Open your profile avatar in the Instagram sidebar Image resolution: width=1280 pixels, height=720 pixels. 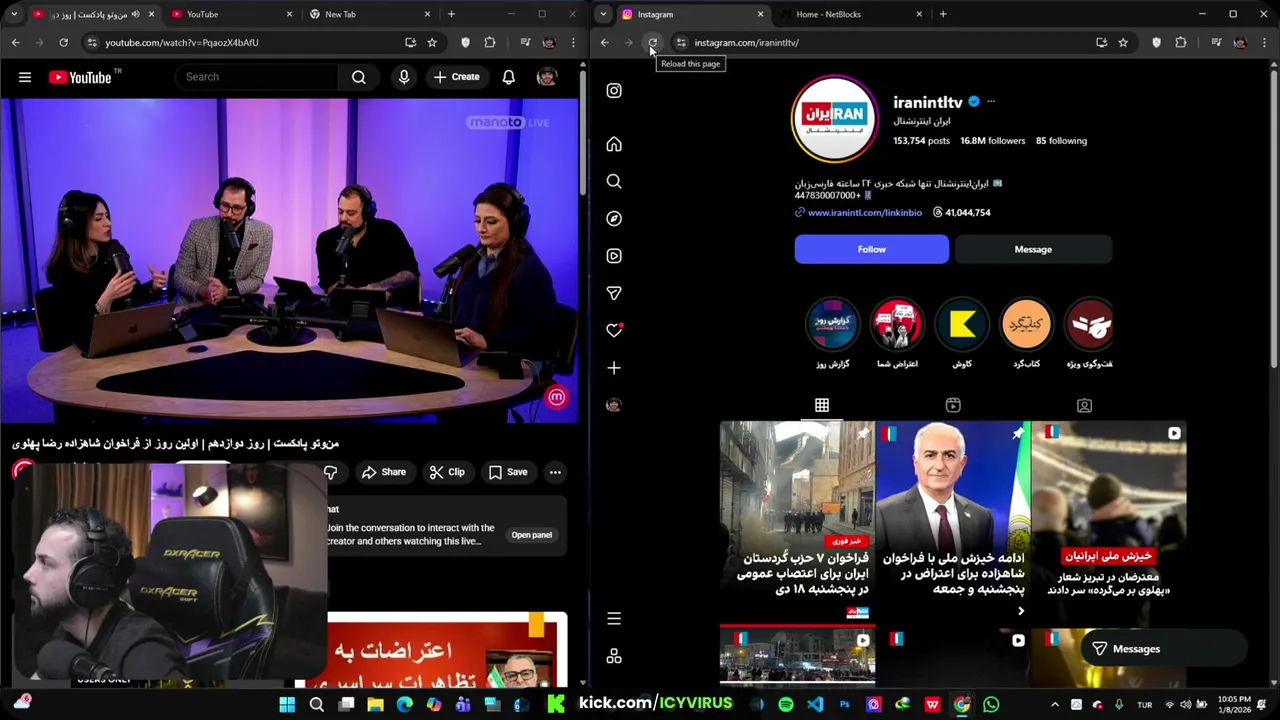pyautogui.click(x=614, y=405)
